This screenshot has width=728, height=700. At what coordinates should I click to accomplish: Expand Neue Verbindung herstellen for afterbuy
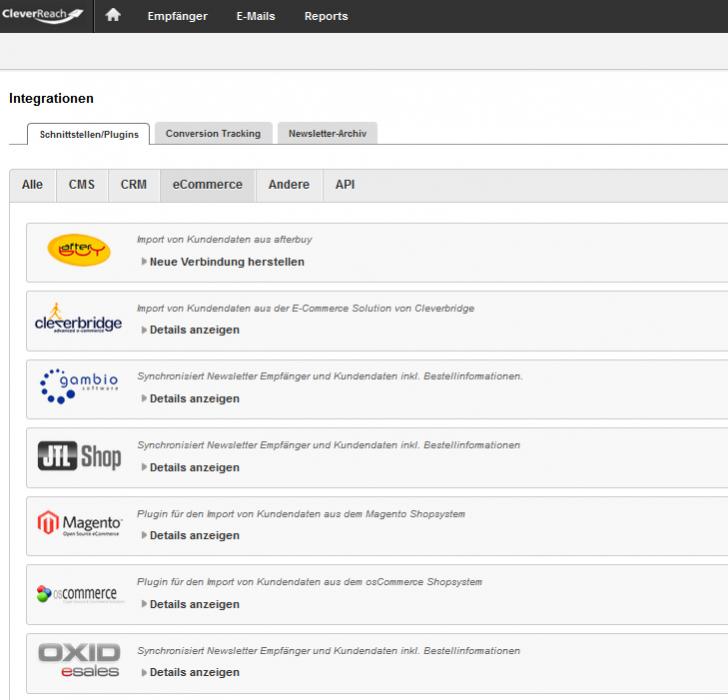click(x=226, y=262)
